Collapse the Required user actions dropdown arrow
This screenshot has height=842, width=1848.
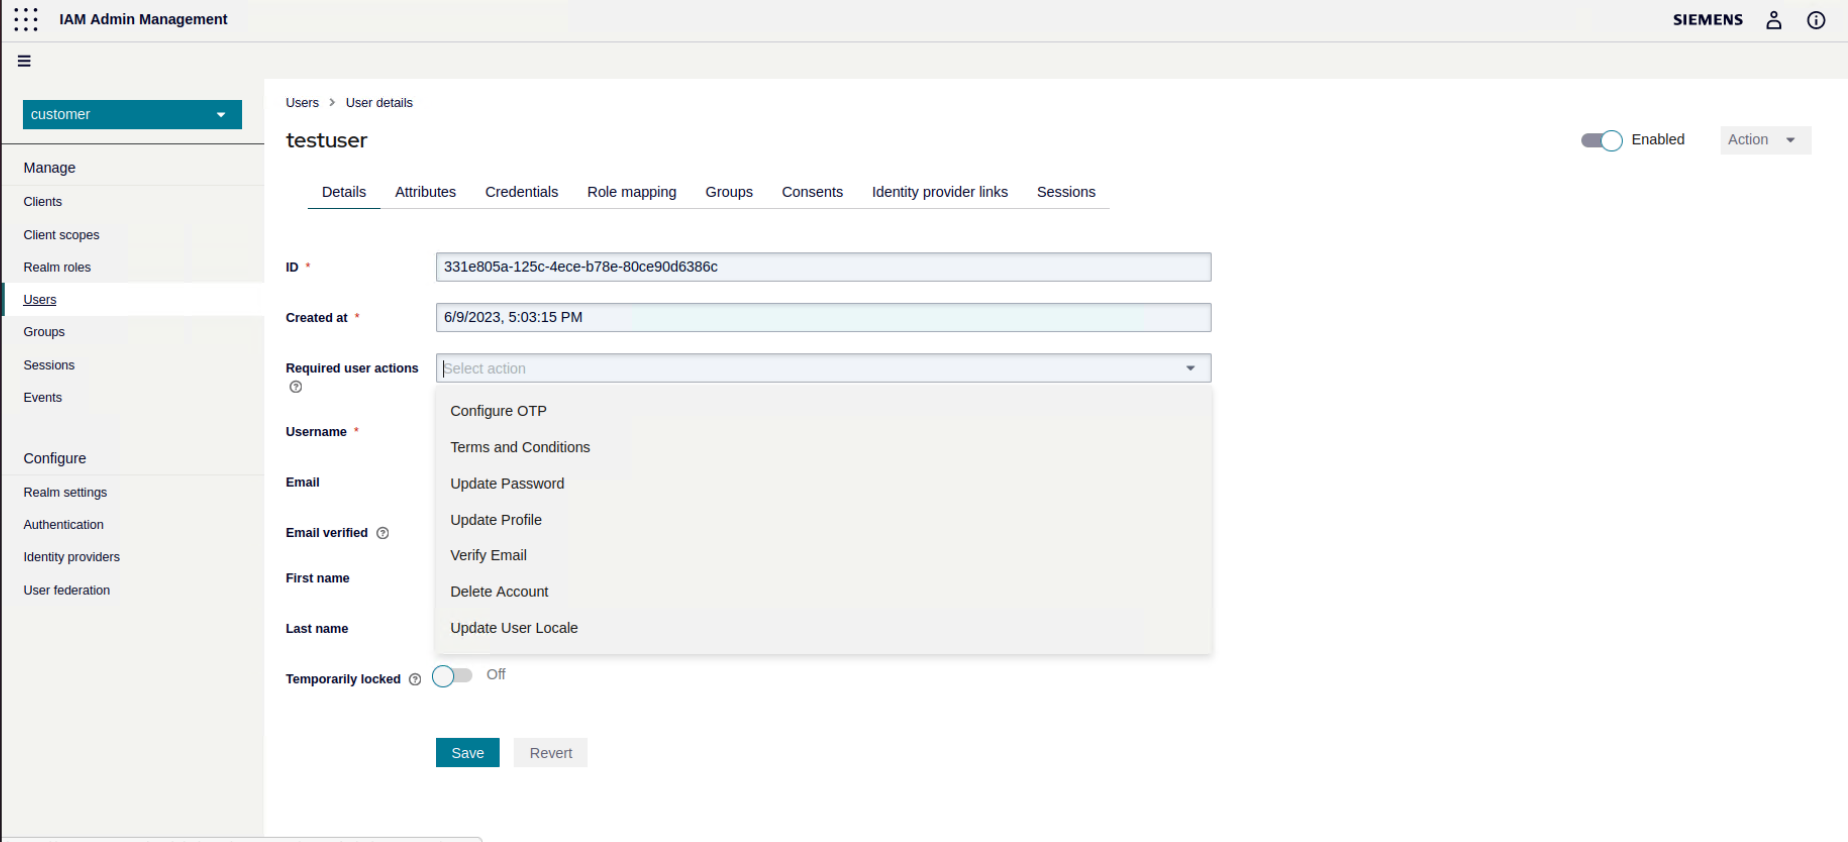(x=1190, y=368)
